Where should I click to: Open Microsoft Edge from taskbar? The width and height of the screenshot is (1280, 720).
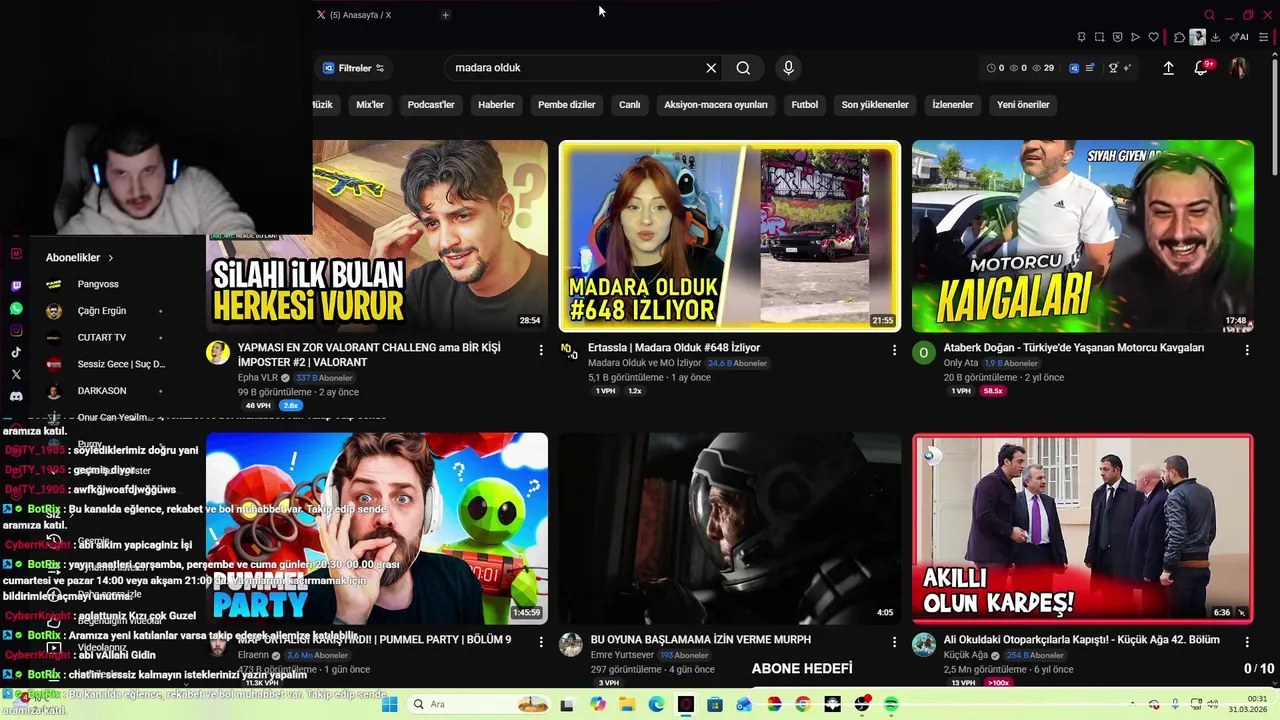[656, 704]
